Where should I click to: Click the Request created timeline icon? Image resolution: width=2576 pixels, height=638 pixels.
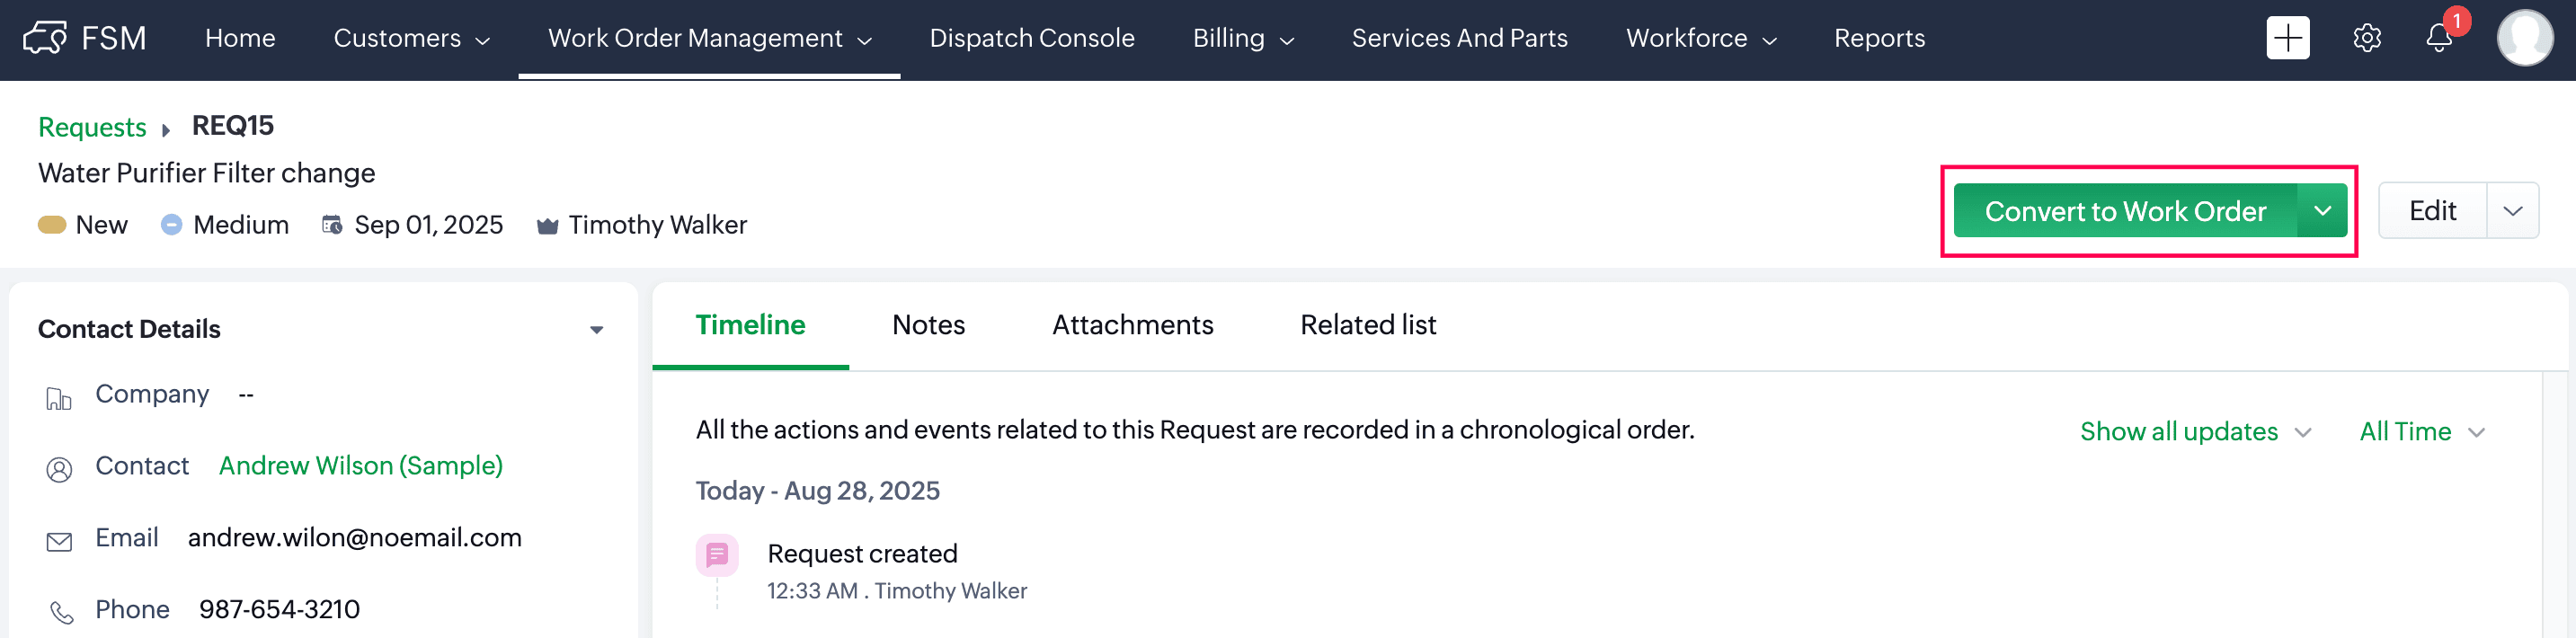(x=717, y=555)
